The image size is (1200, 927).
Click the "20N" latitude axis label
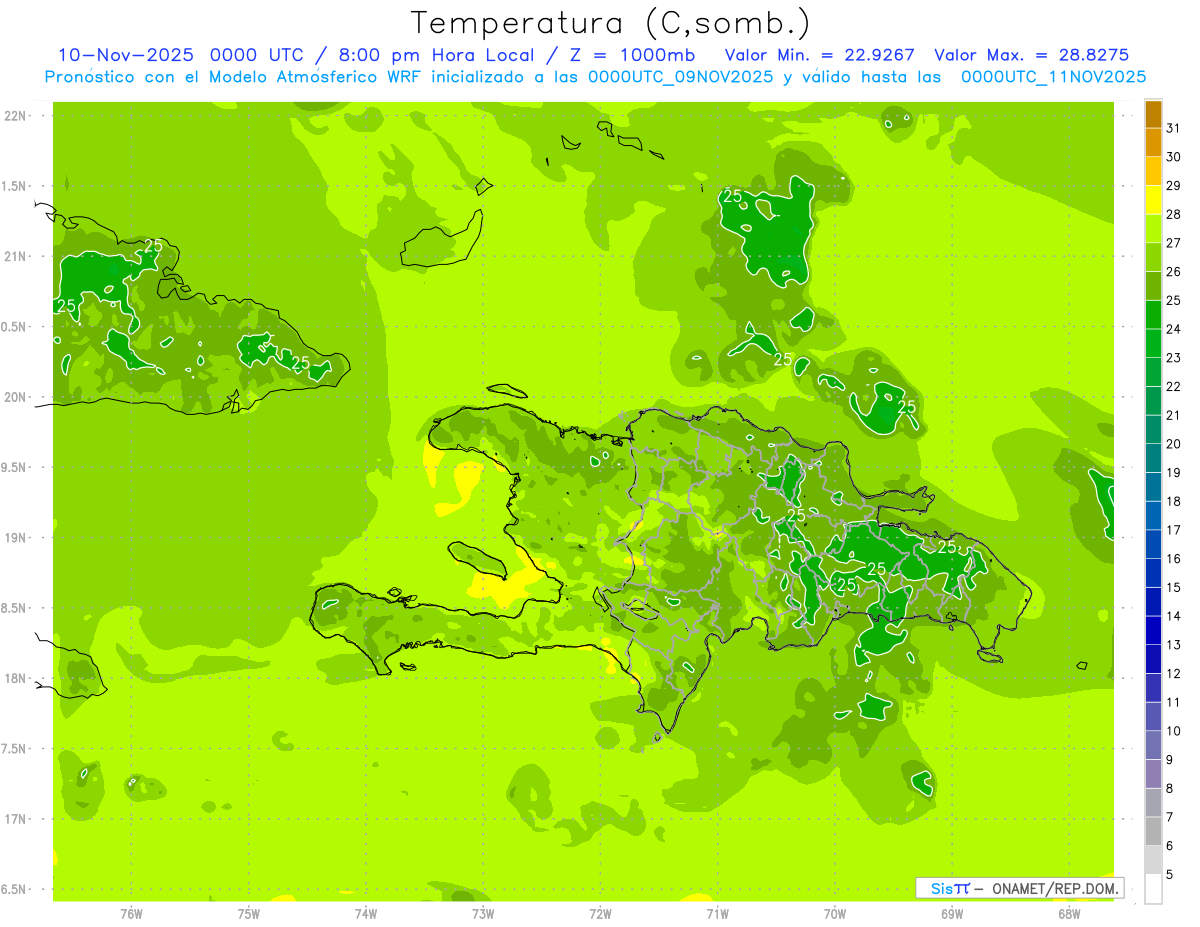(15, 397)
